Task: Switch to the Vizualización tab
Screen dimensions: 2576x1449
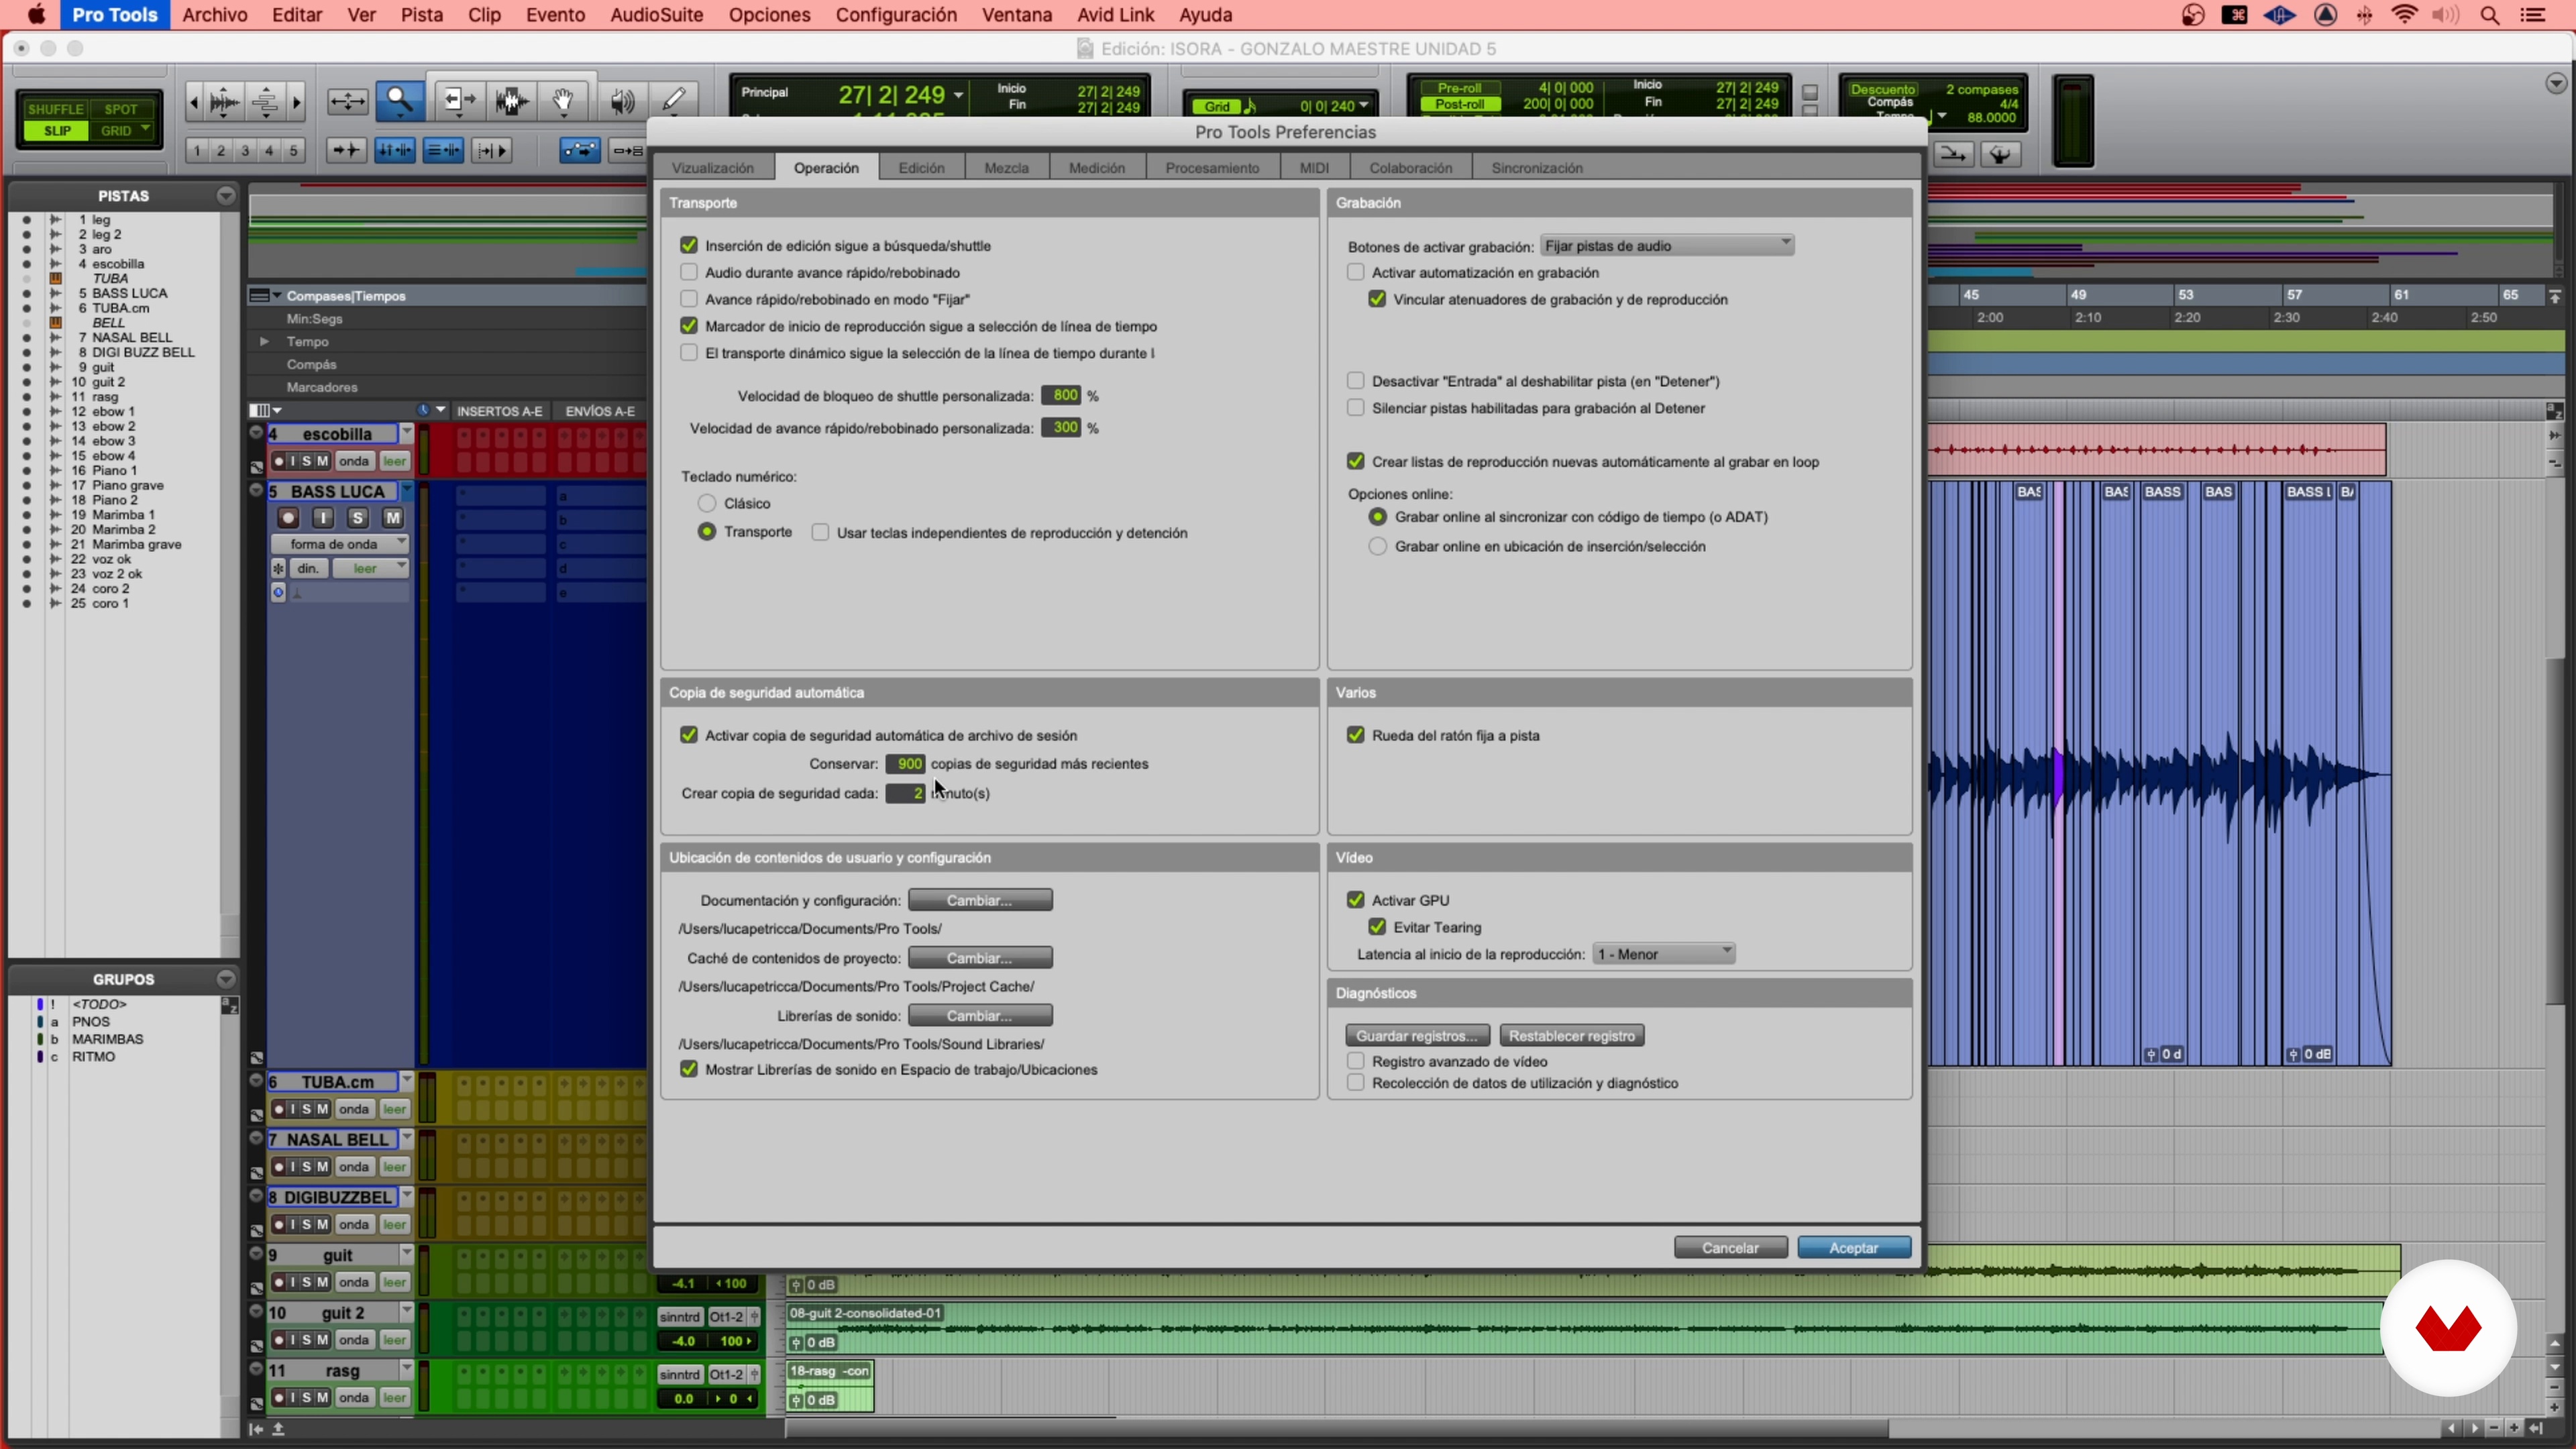Action: [x=713, y=168]
